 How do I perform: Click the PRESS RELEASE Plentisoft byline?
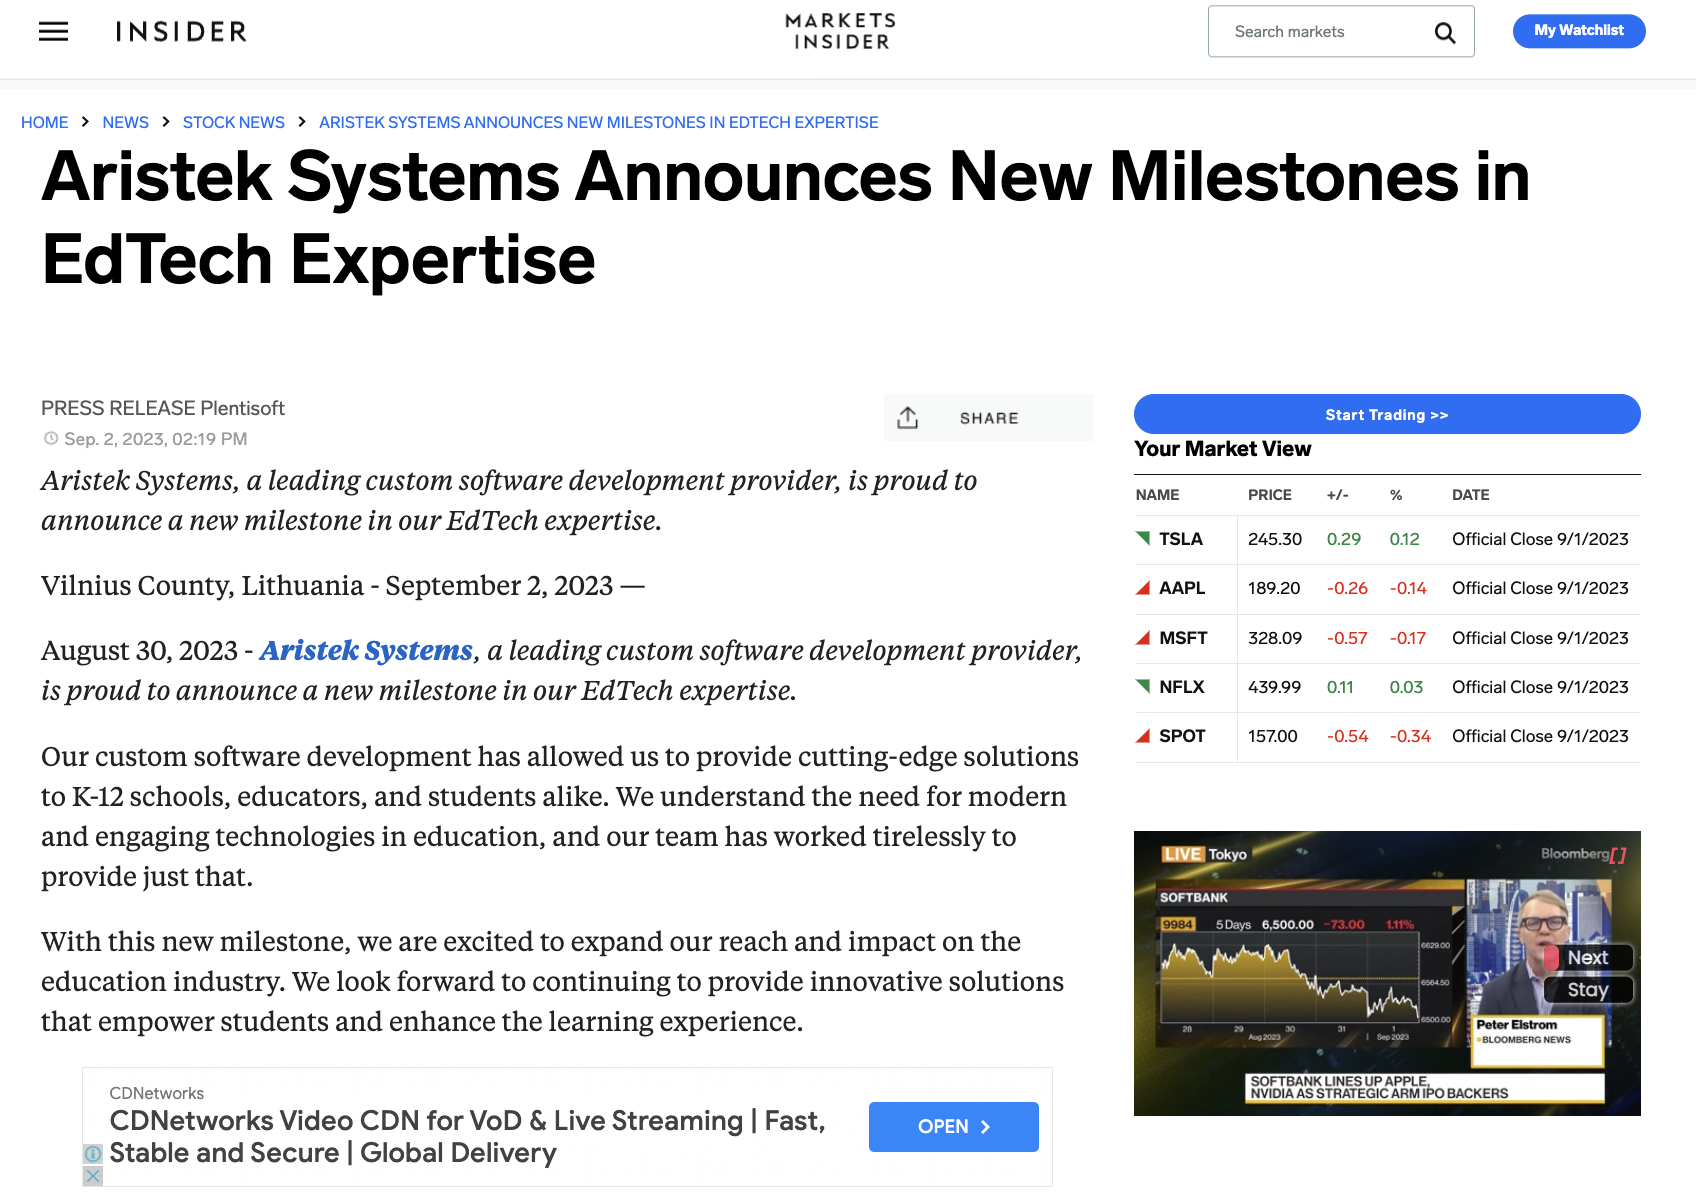tap(163, 408)
